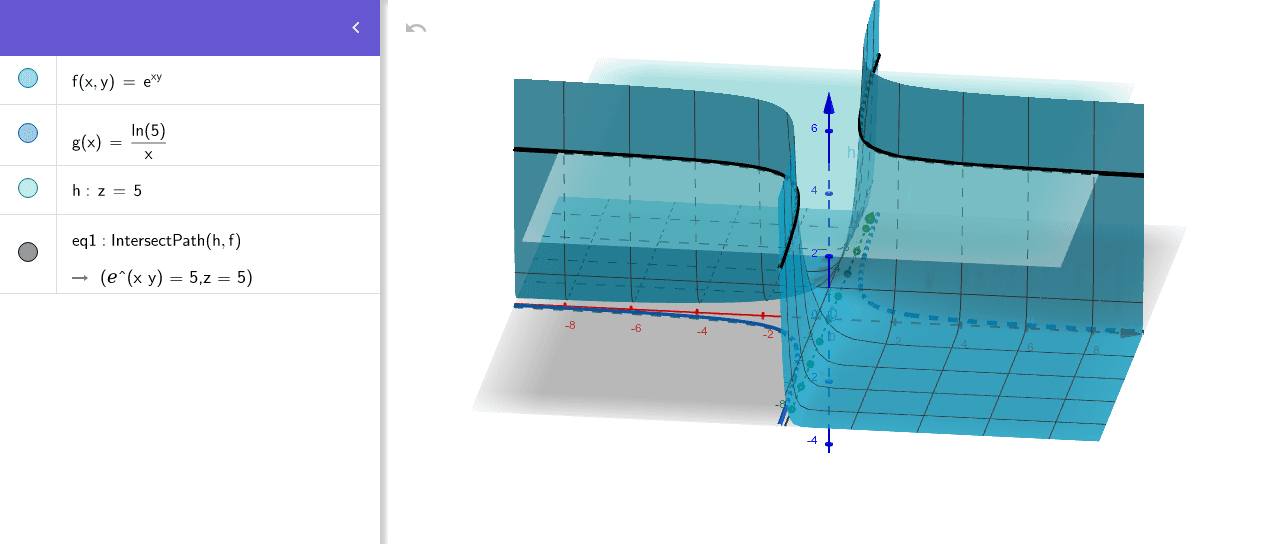The image size is (1280, 546).
Task: Click the x-axis label -6
Action: point(635,327)
